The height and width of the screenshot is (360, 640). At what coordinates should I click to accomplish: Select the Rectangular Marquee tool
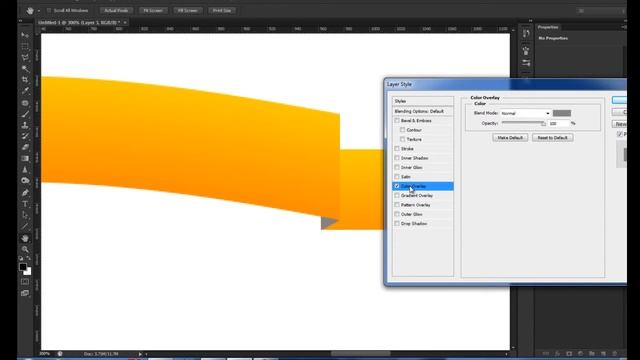[25, 47]
